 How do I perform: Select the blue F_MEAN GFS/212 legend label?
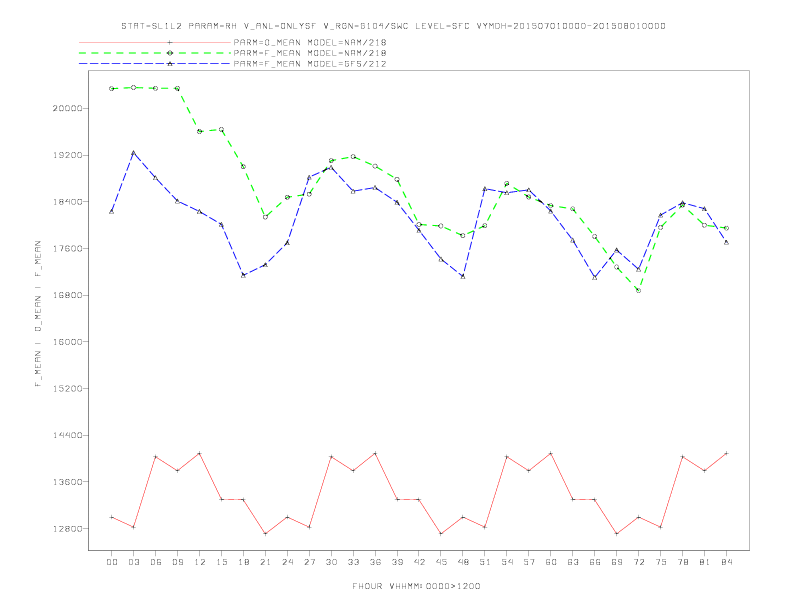pos(310,64)
